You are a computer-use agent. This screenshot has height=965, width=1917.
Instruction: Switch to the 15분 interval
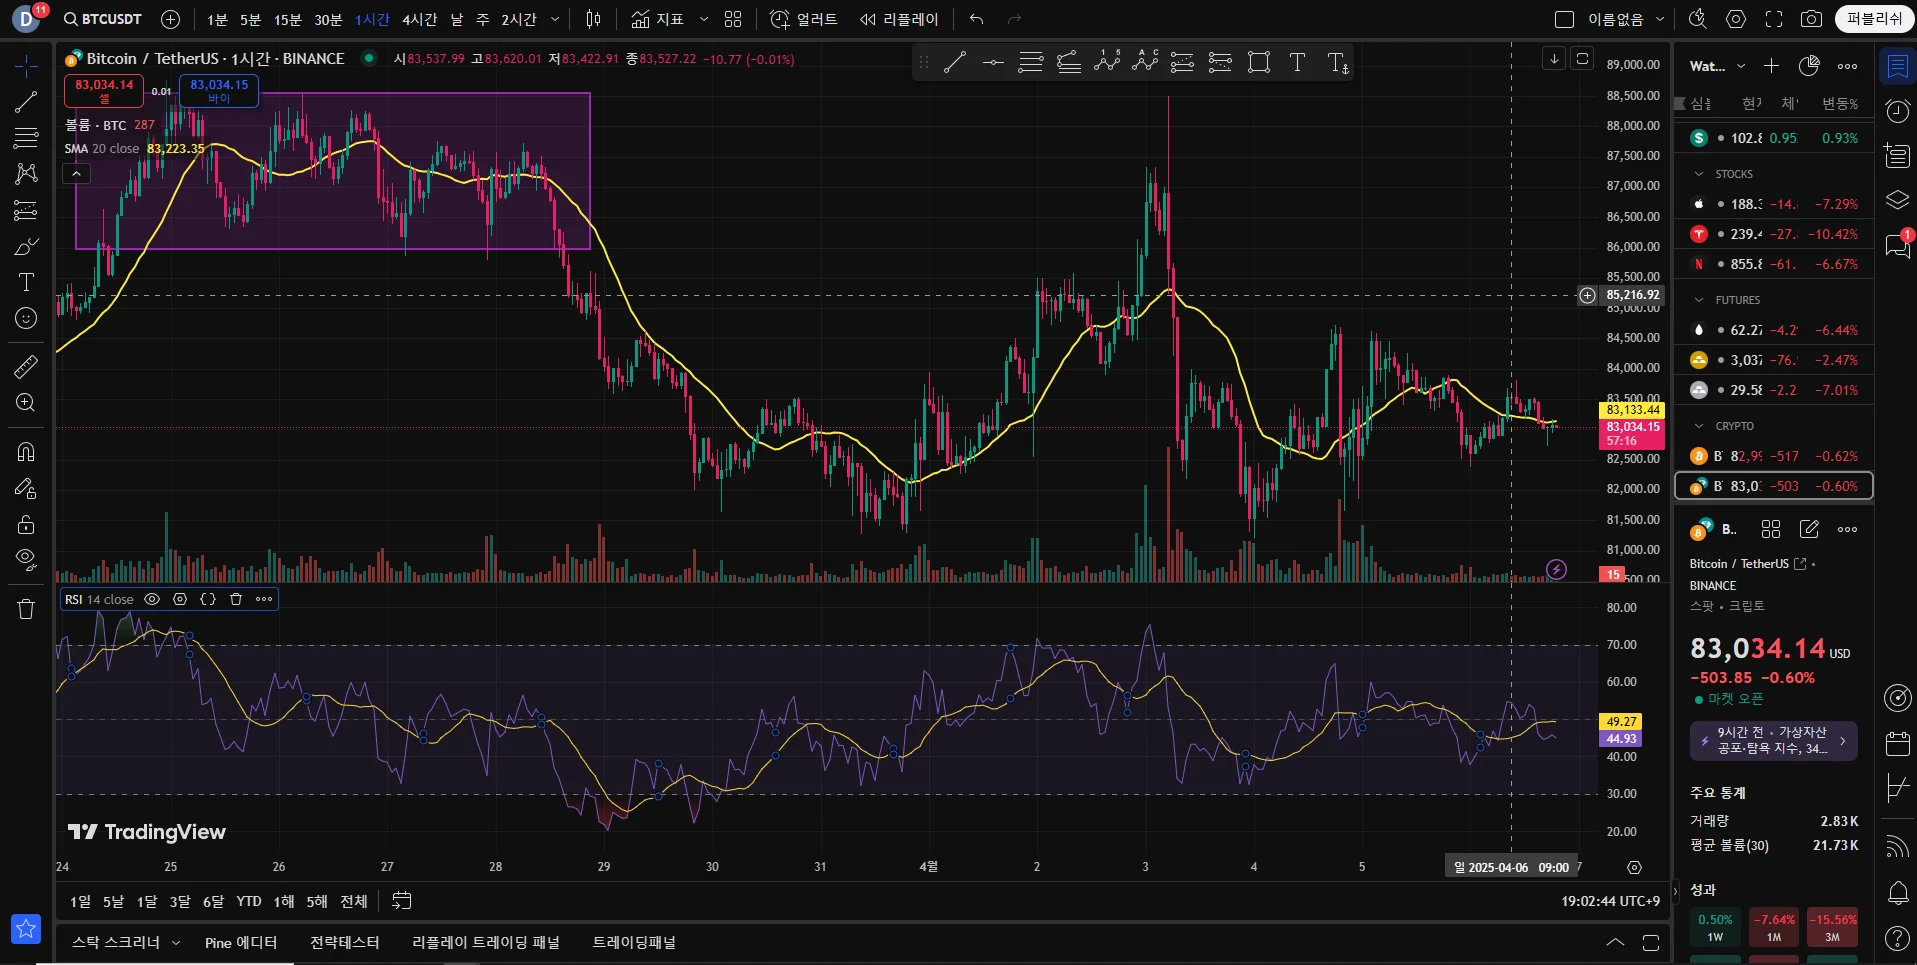pos(288,19)
